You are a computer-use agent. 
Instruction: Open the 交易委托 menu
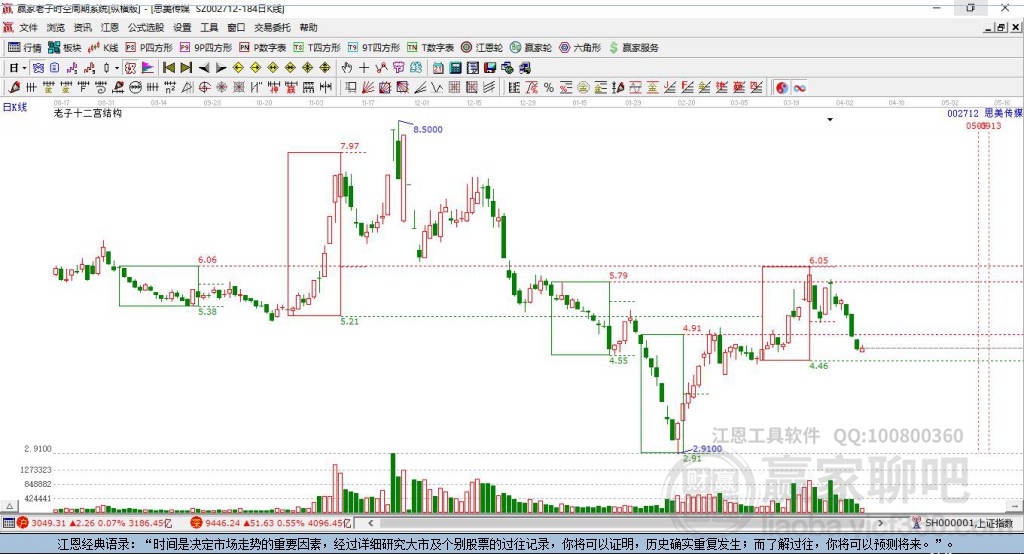(x=272, y=27)
